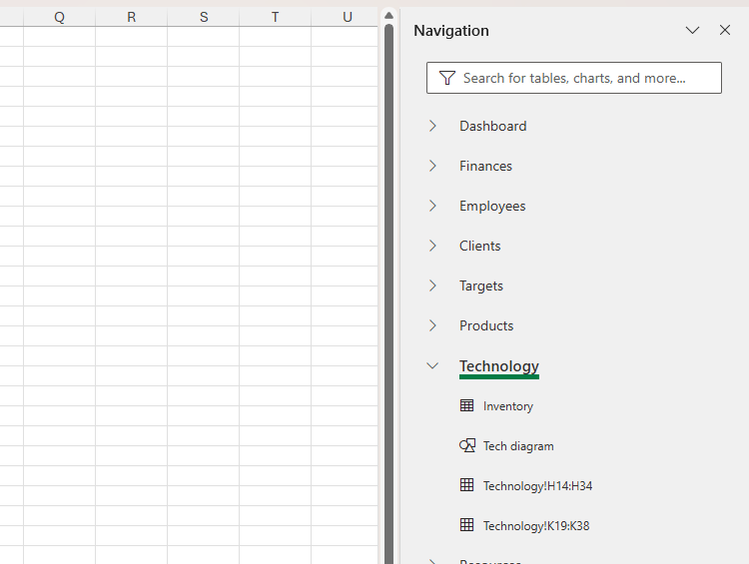
Task: Click the Tech diagram shape icon
Action: (x=467, y=446)
